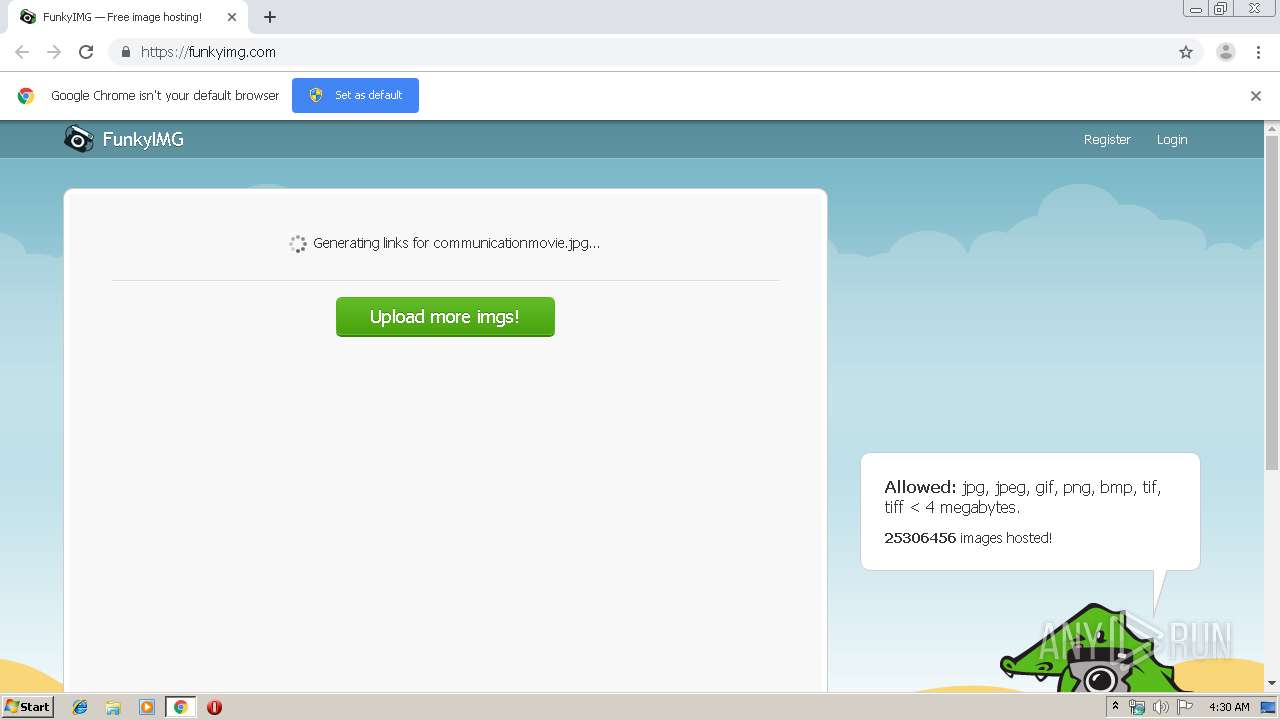
Task: Open the network tray icon
Action: (1137, 707)
